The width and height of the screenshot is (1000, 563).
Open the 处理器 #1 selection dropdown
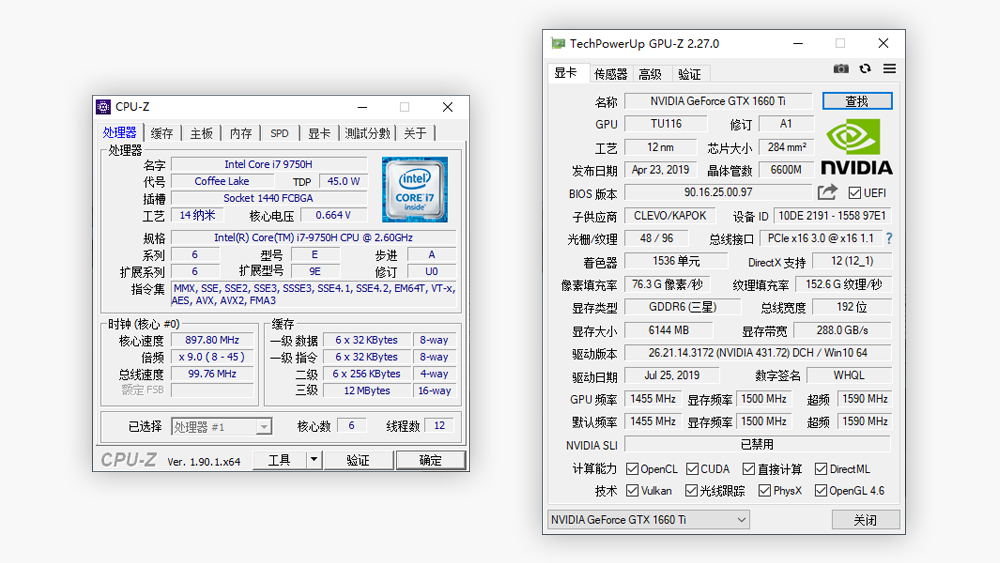click(x=221, y=427)
